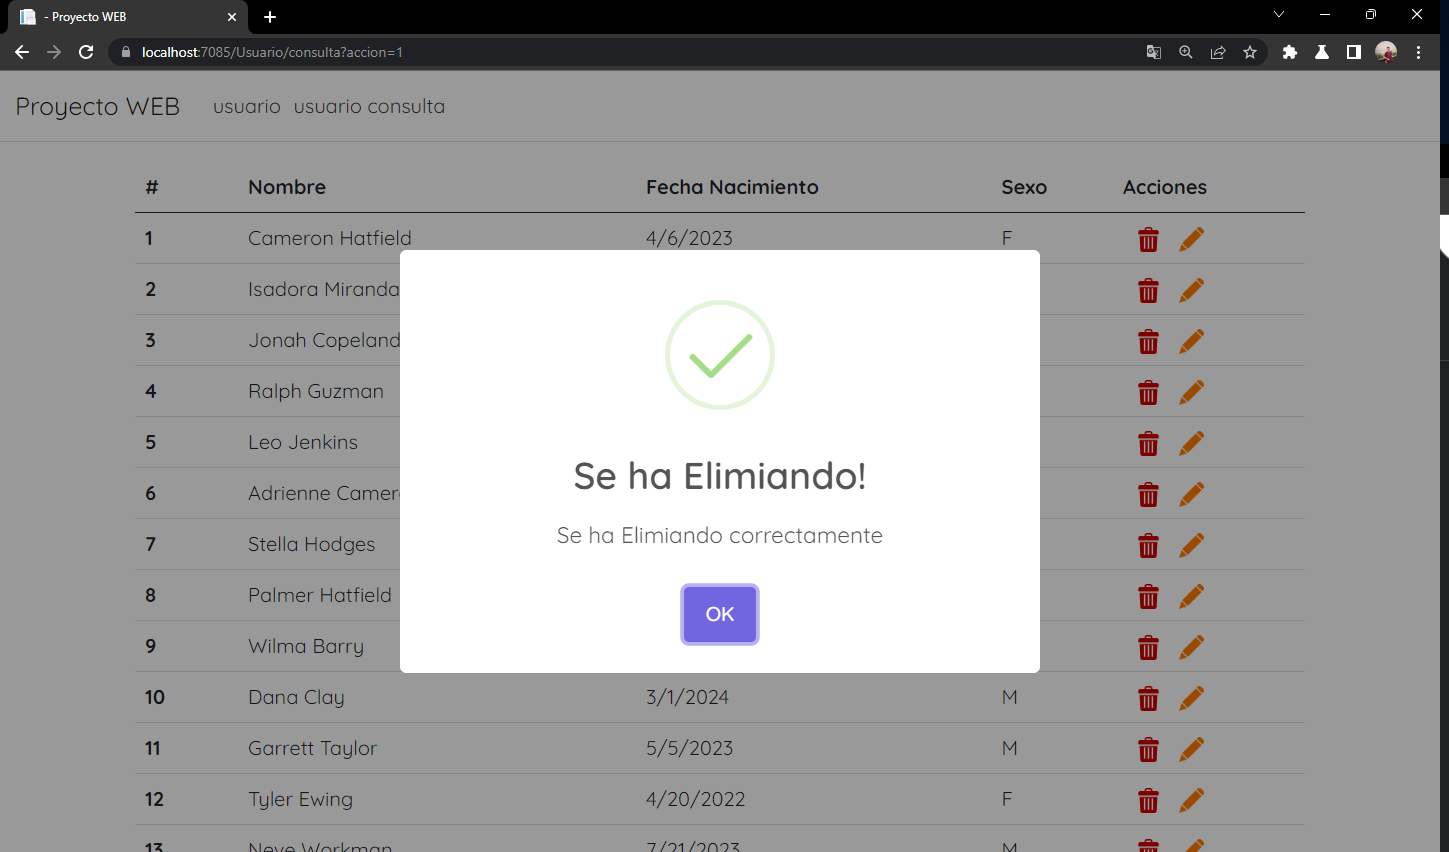The image size is (1449, 852).
Task: Click the edit pencil icon for Garrett Taylor
Action: click(1191, 749)
